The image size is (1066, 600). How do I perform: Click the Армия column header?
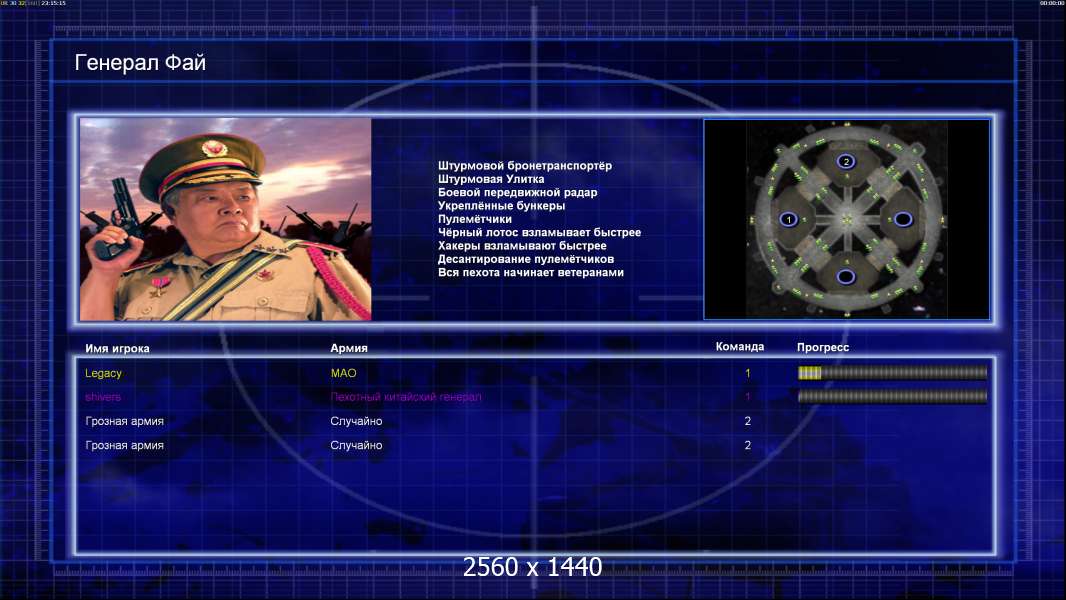pyautogui.click(x=349, y=348)
